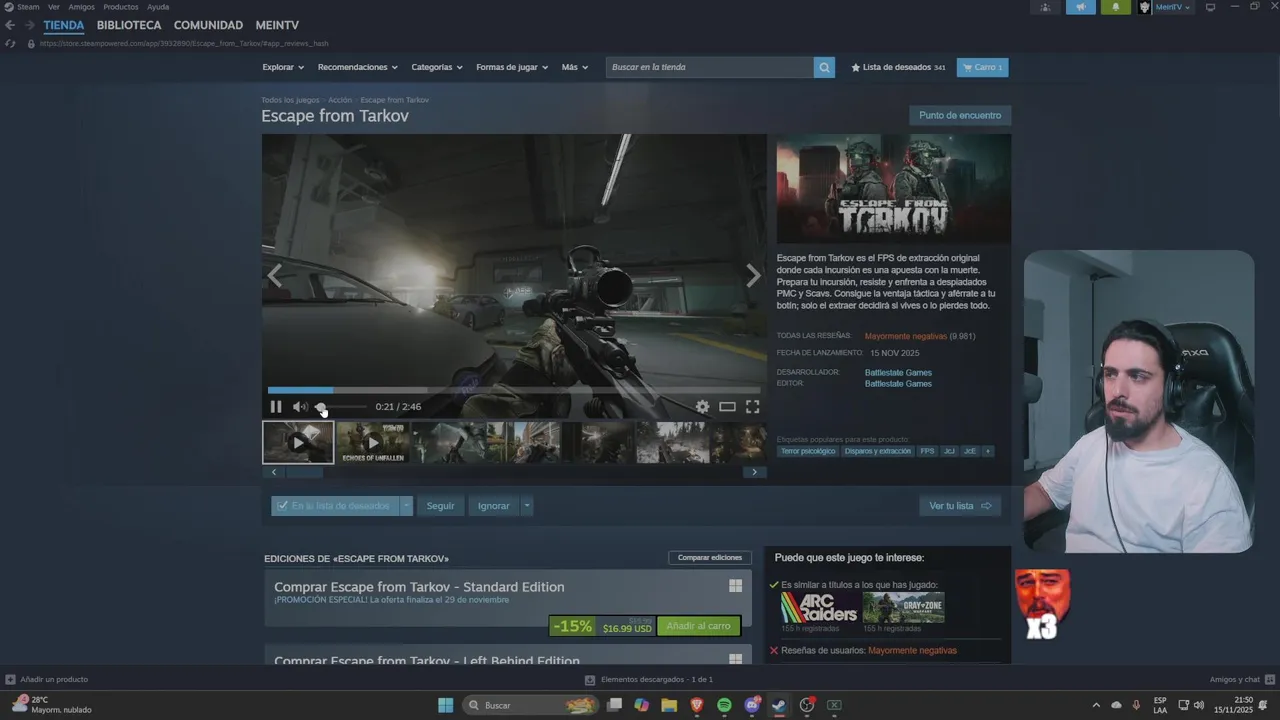
Task: Select the 'Terror psicológico' tag
Action: [x=808, y=451]
